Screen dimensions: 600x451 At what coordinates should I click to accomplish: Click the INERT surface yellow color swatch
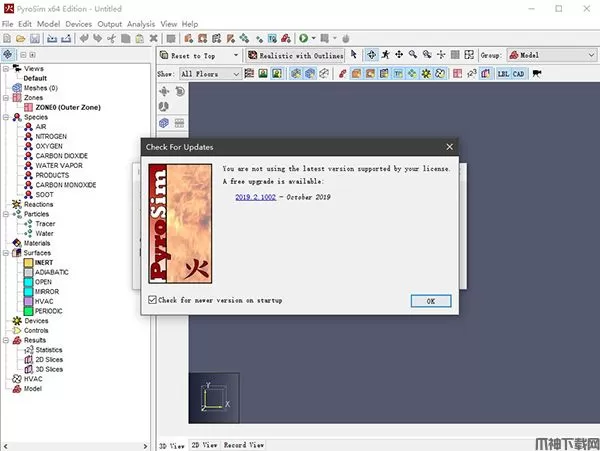28,262
